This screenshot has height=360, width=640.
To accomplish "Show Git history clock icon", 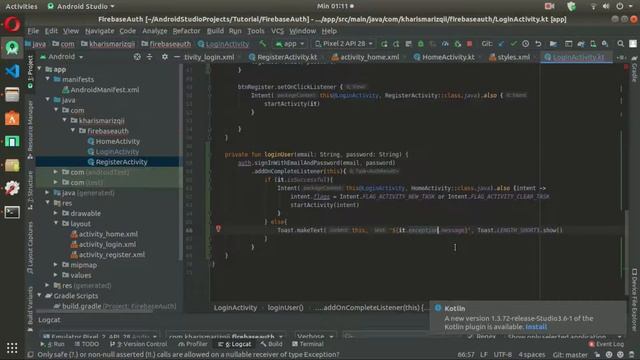I will pos(526,44).
